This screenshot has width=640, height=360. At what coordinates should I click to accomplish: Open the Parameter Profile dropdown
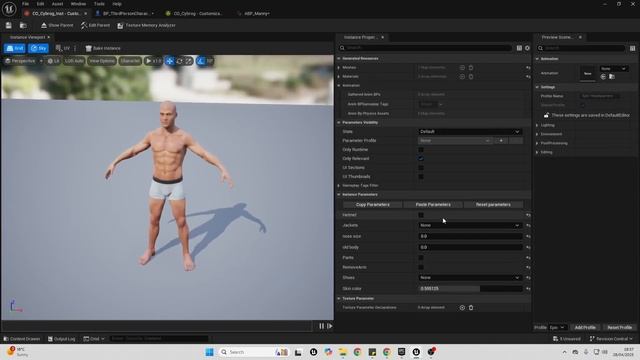(455, 140)
